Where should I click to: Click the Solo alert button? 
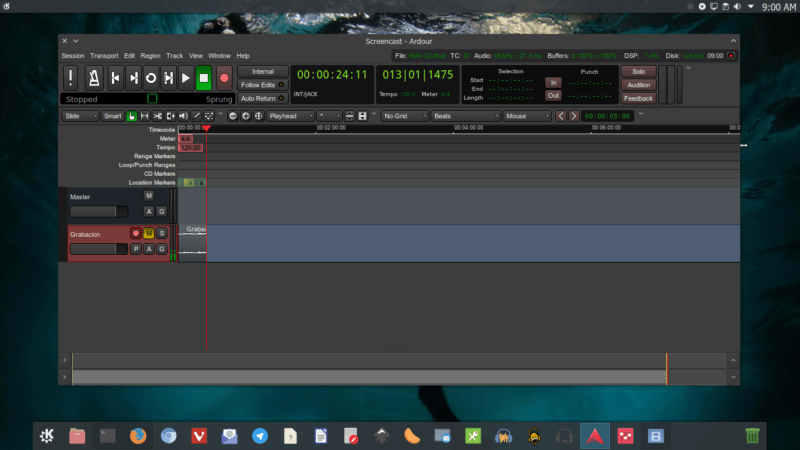coord(638,72)
